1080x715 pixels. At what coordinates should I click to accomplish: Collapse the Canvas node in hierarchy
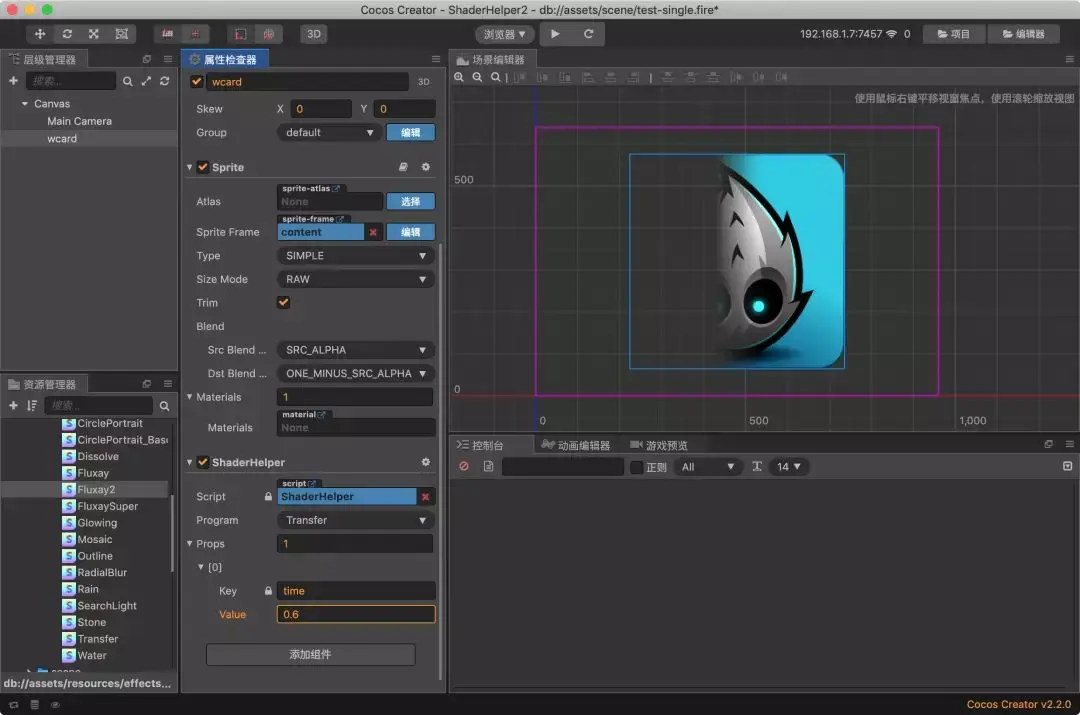(25, 104)
